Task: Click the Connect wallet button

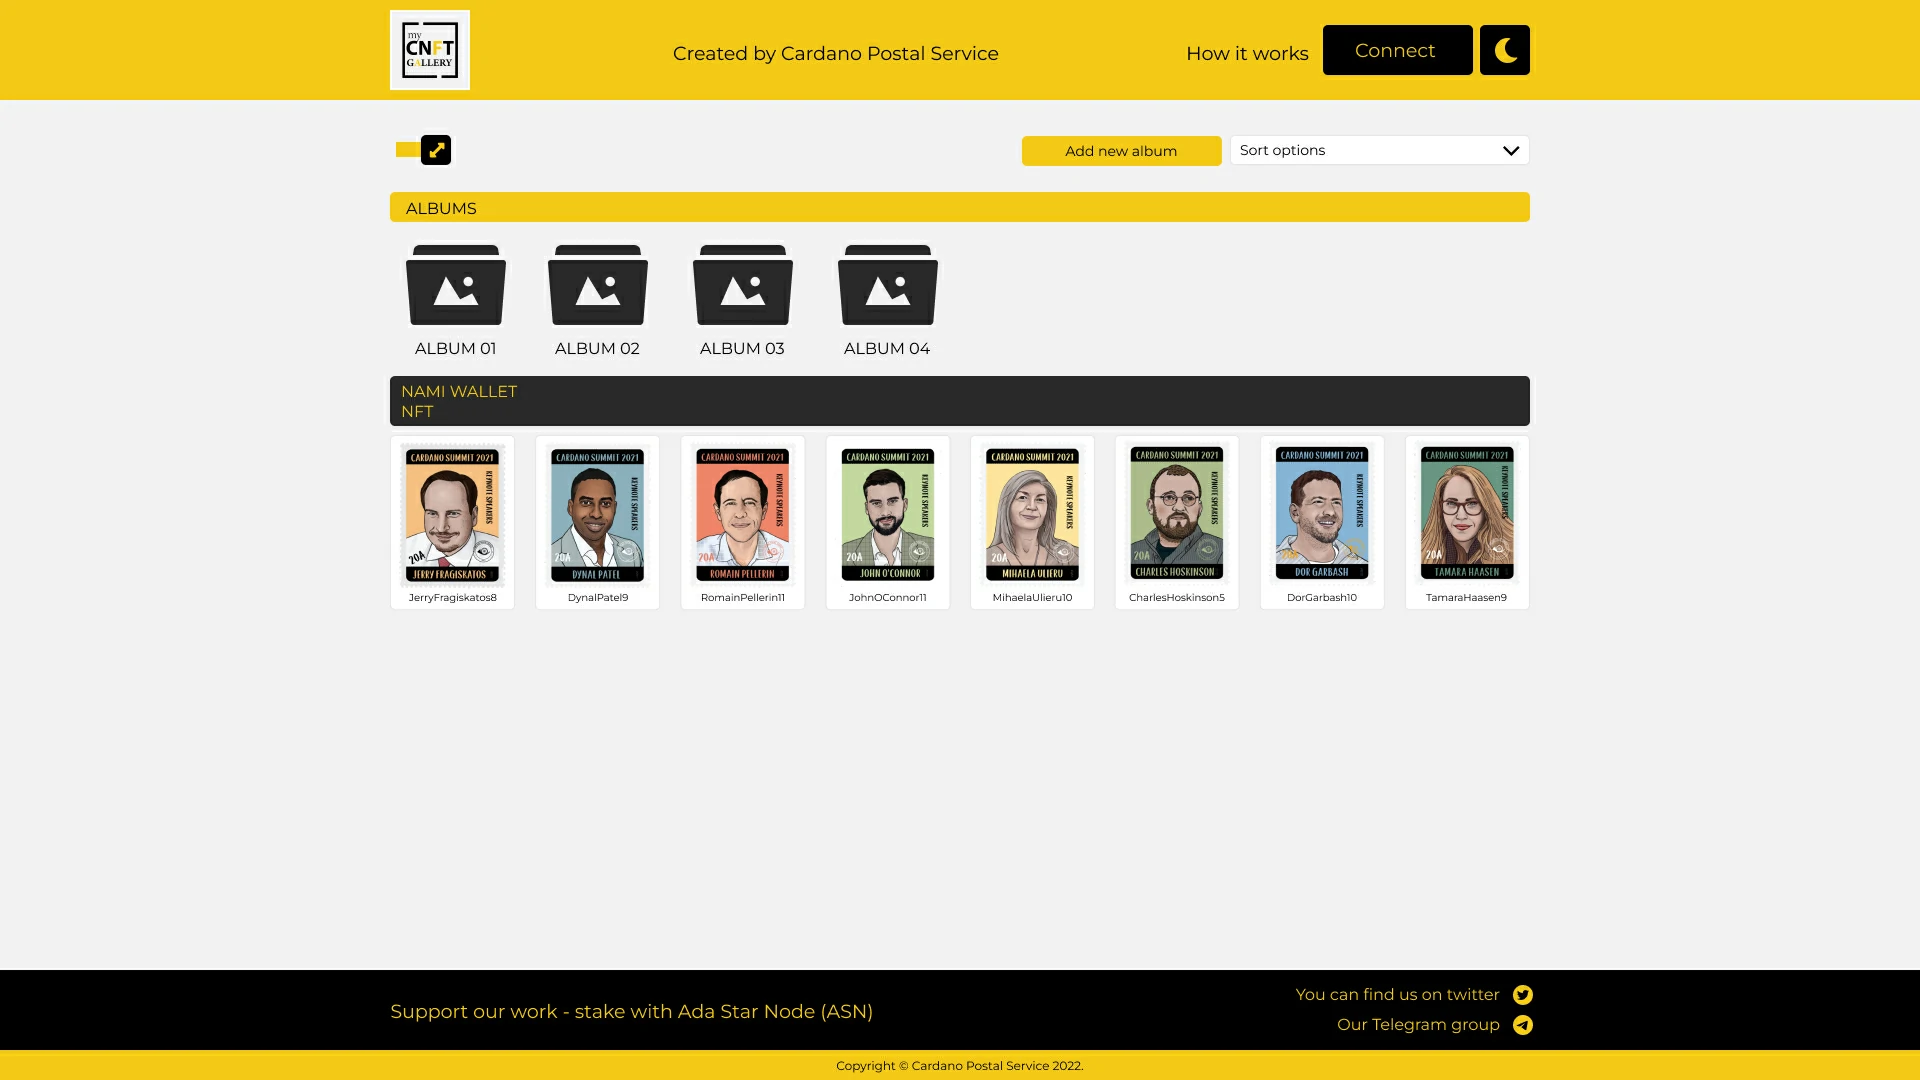Action: 1398,50
